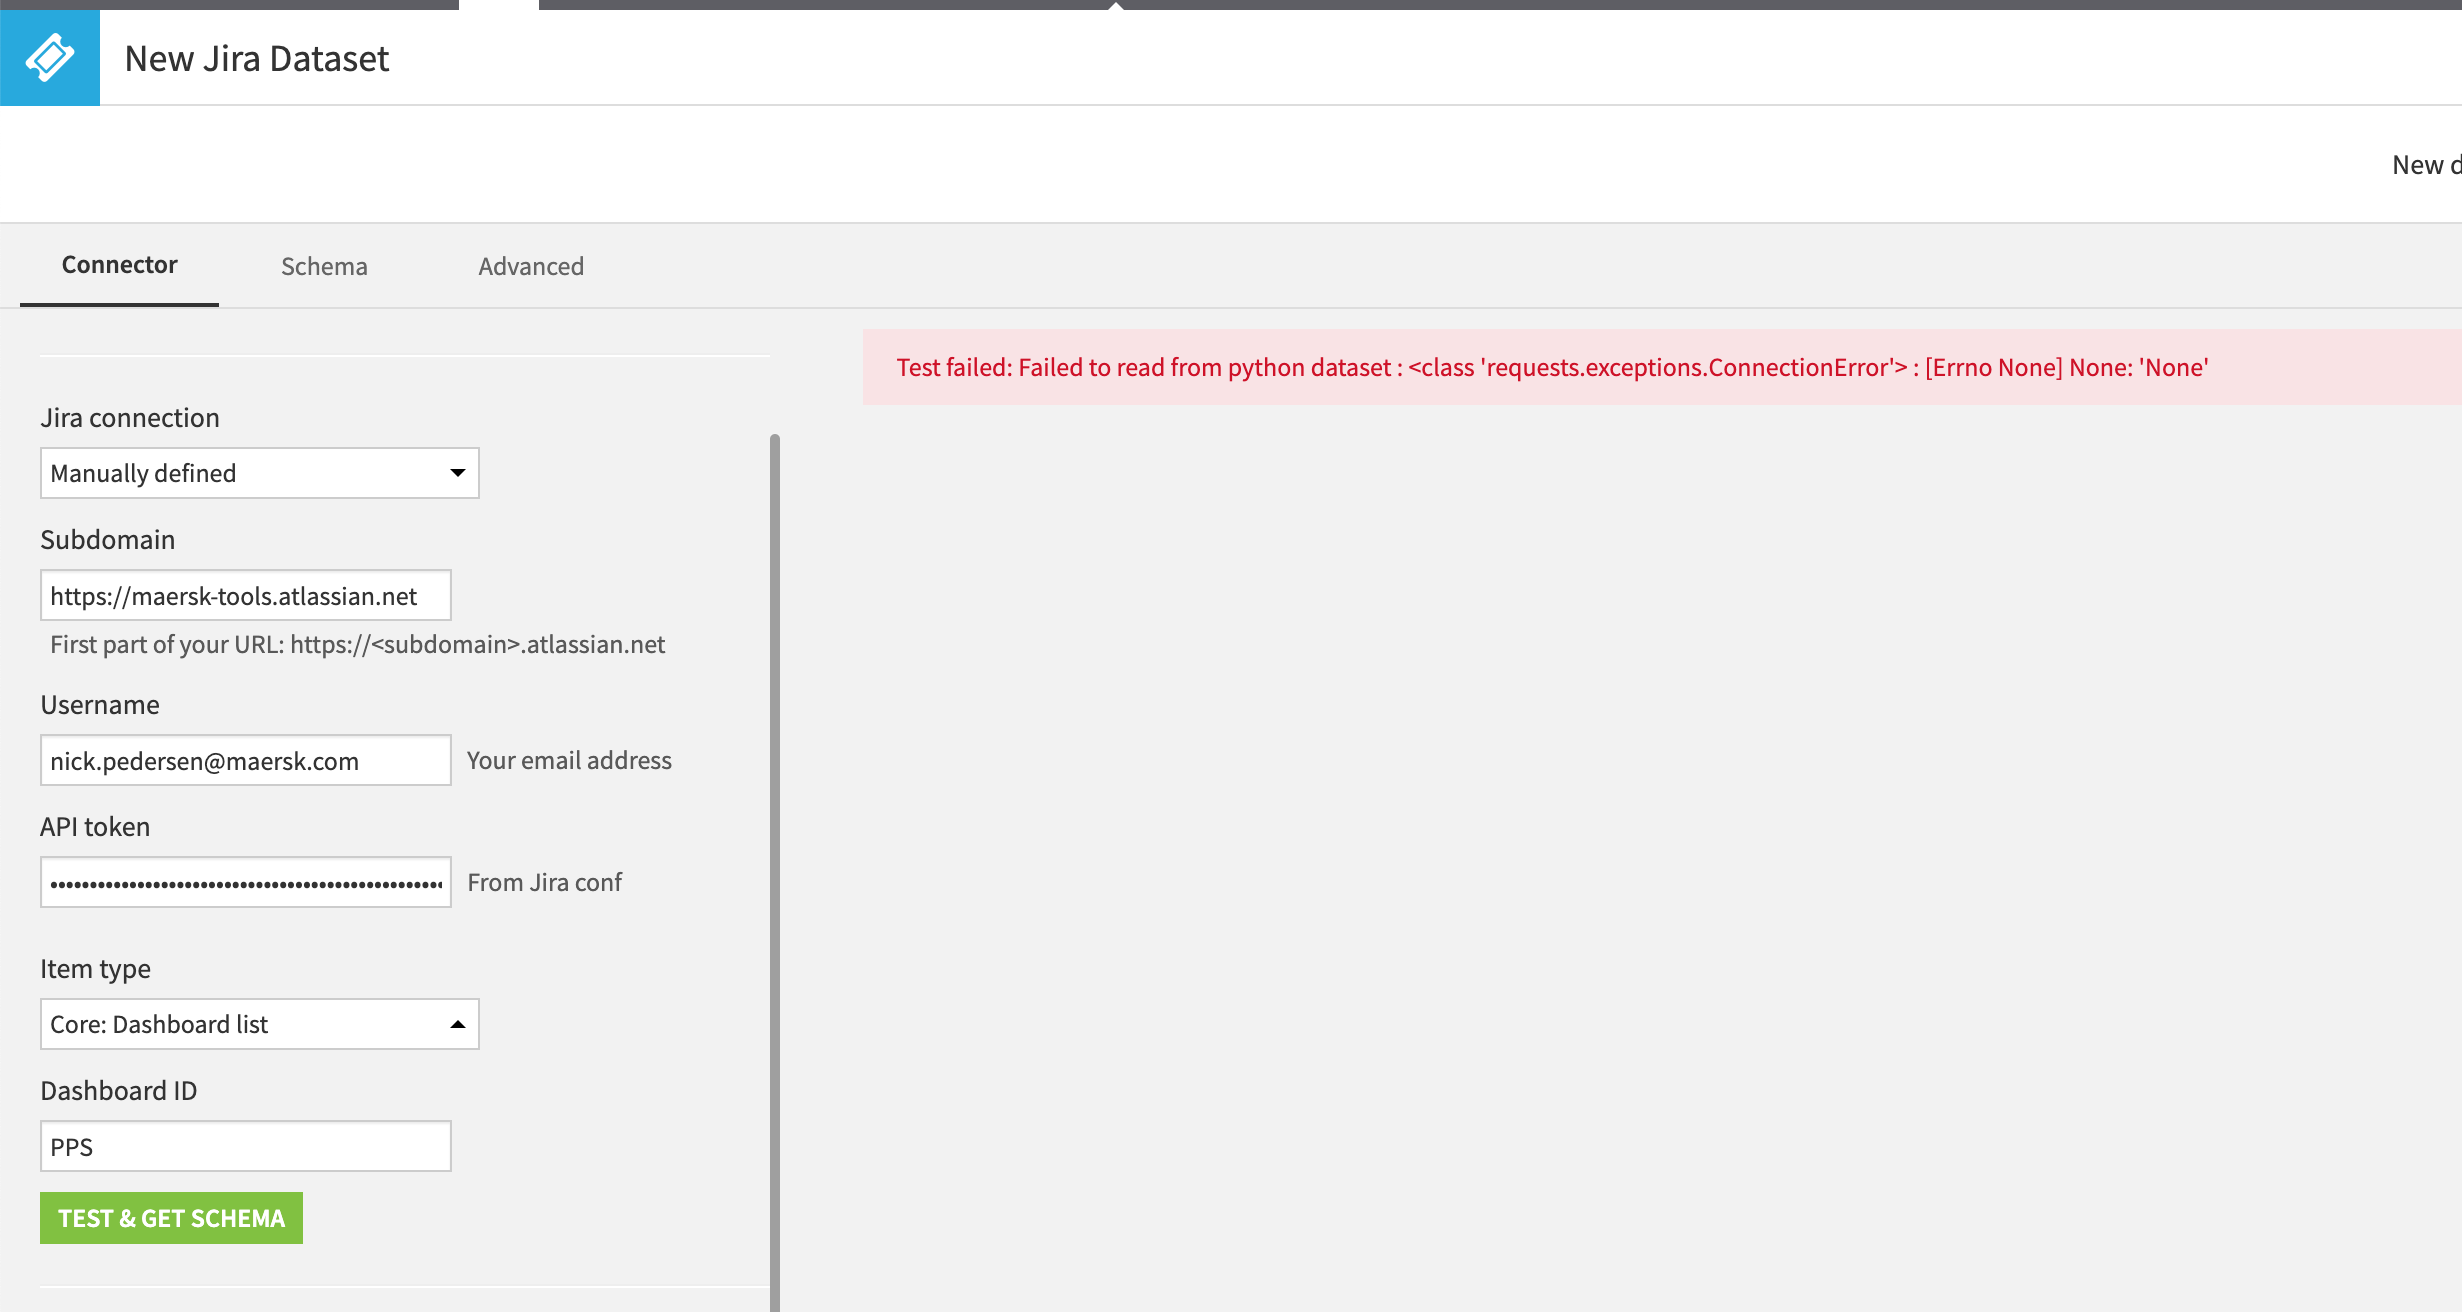Screen dimensions: 2462x1312
Task: Click the 'Item type' label
Action: [95, 969]
